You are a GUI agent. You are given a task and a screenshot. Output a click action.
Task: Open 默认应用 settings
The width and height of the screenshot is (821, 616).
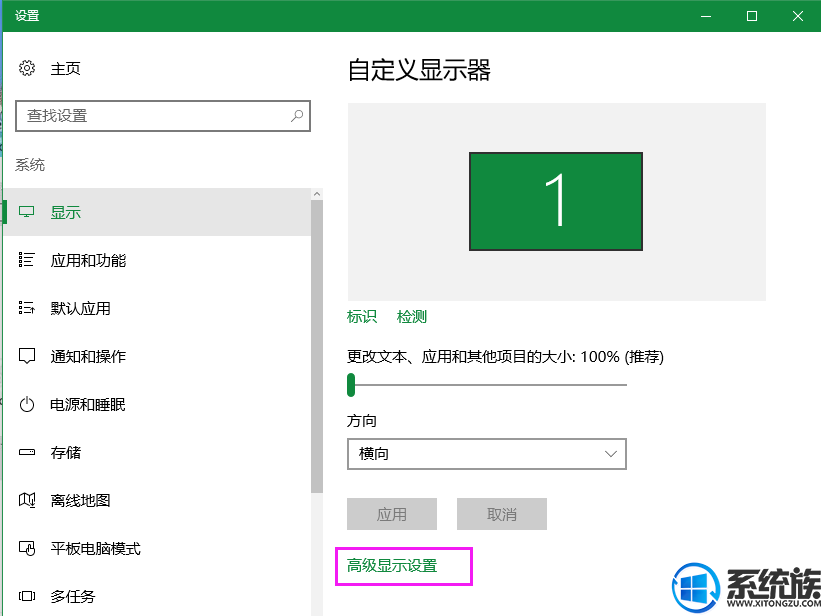[157, 309]
